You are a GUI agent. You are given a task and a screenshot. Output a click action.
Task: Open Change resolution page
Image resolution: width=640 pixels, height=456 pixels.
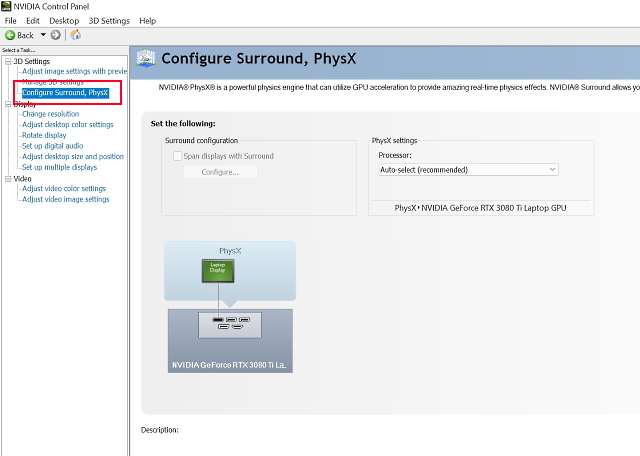point(50,114)
